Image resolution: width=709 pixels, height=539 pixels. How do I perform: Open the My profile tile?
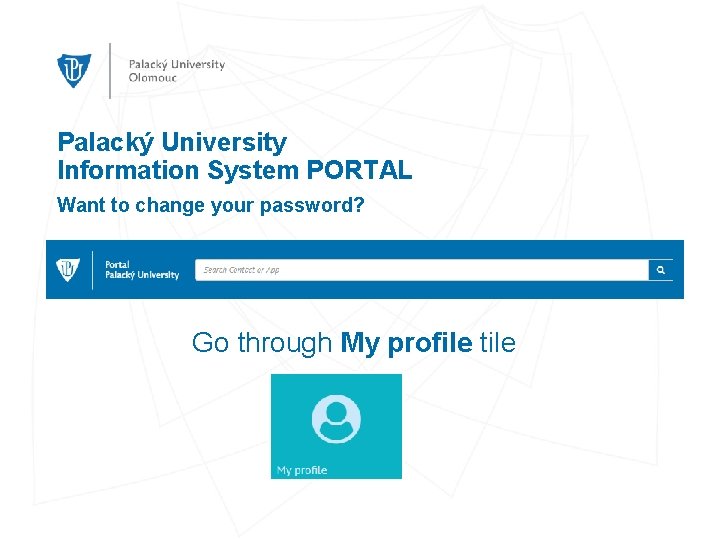[336, 426]
